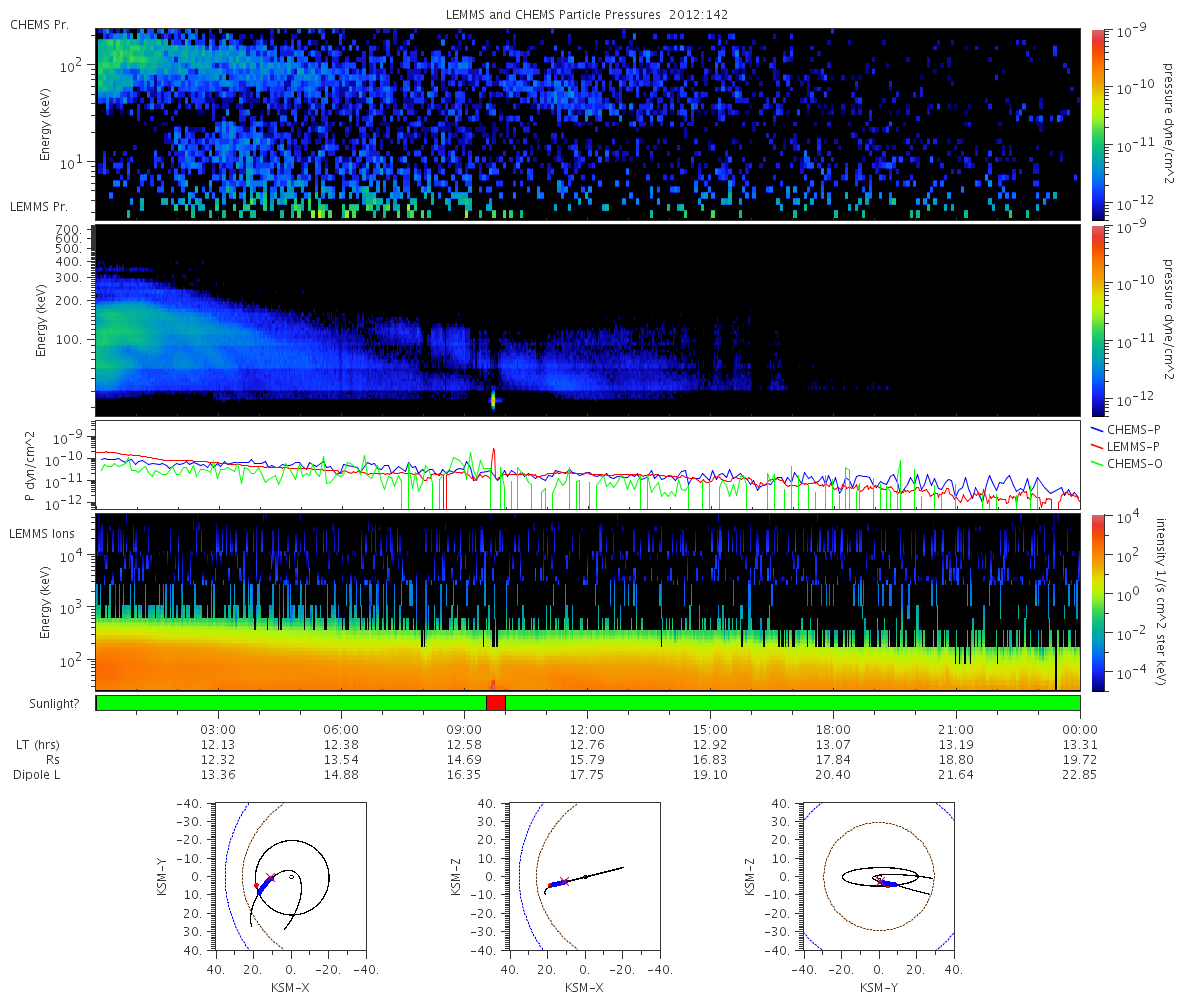Click the 'P dyn/cm^2' axis label
Viewport: 1200px width, 1000px height.
29,465
